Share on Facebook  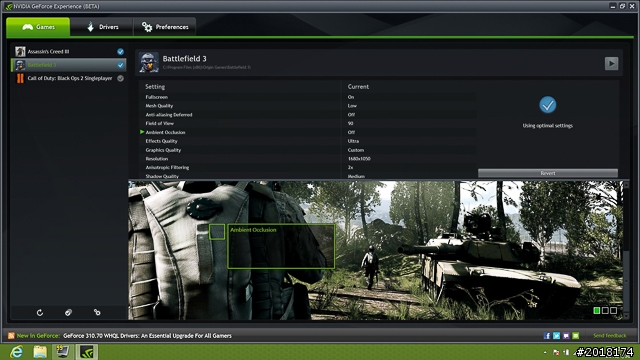point(547,336)
